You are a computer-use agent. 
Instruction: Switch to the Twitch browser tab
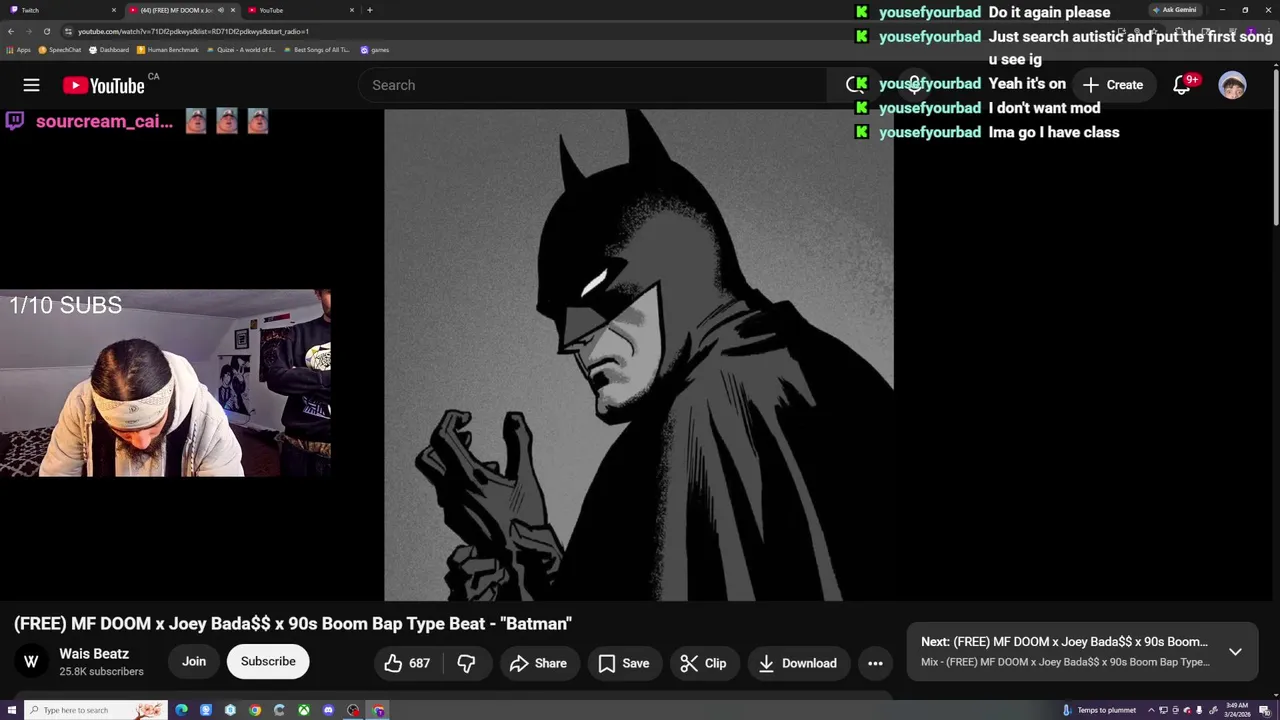point(60,10)
